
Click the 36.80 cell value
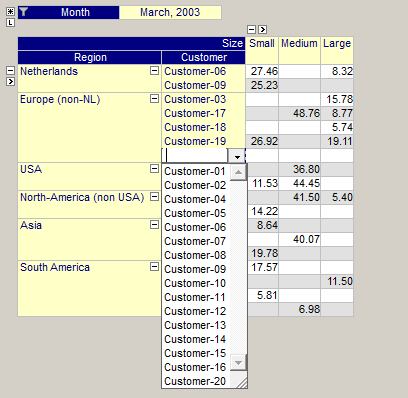coord(300,169)
